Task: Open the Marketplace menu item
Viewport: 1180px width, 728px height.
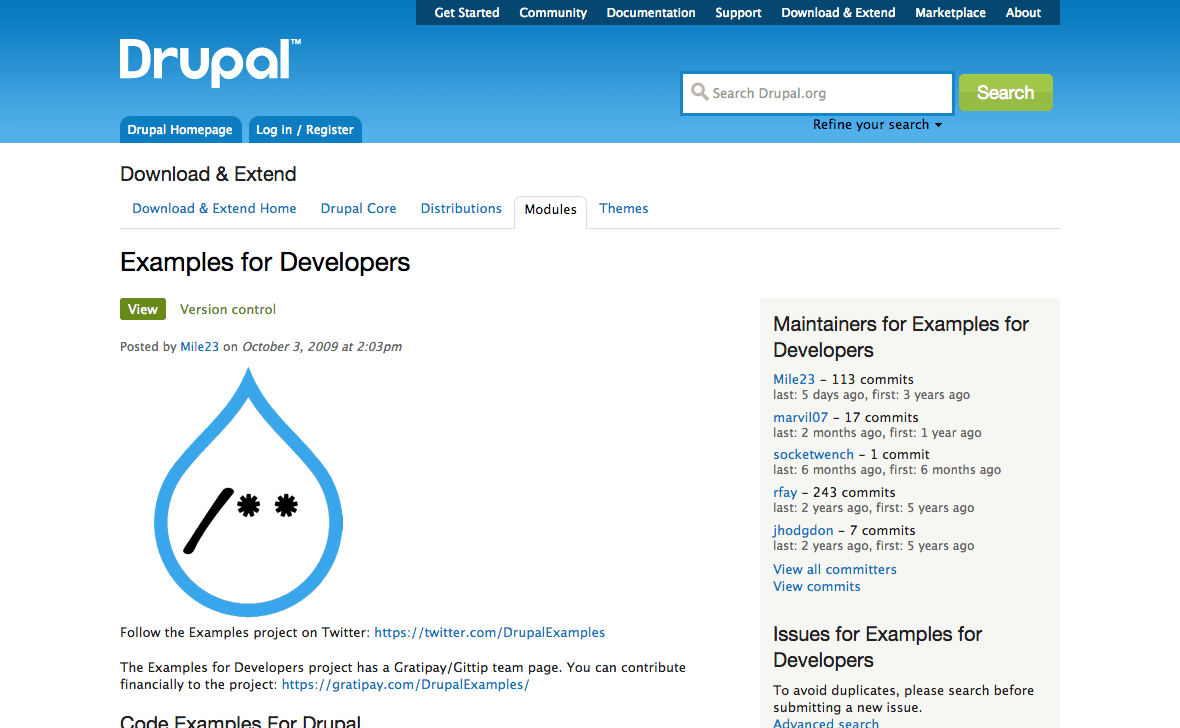Action: [x=950, y=13]
